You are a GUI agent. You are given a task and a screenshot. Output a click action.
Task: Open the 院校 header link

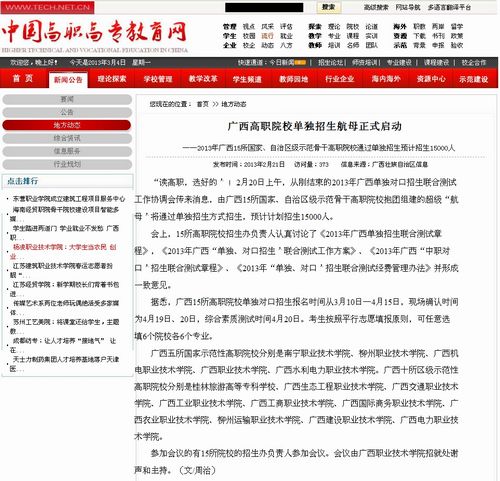[353, 27]
